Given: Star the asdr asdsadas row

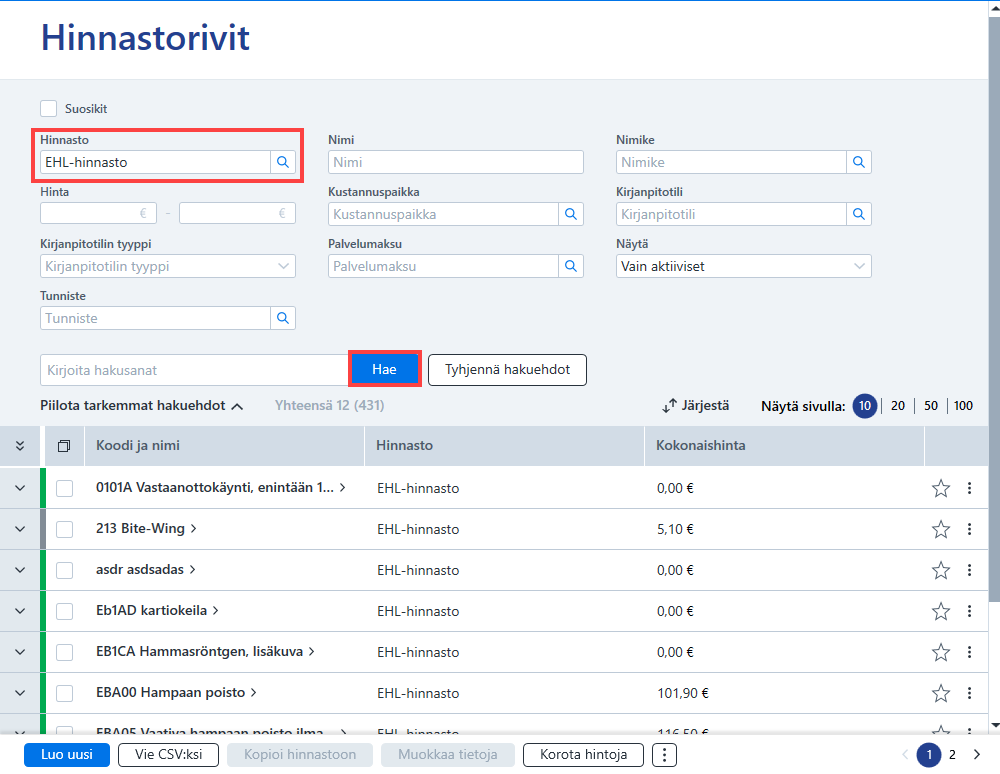Looking at the screenshot, I should (x=941, y=570).
